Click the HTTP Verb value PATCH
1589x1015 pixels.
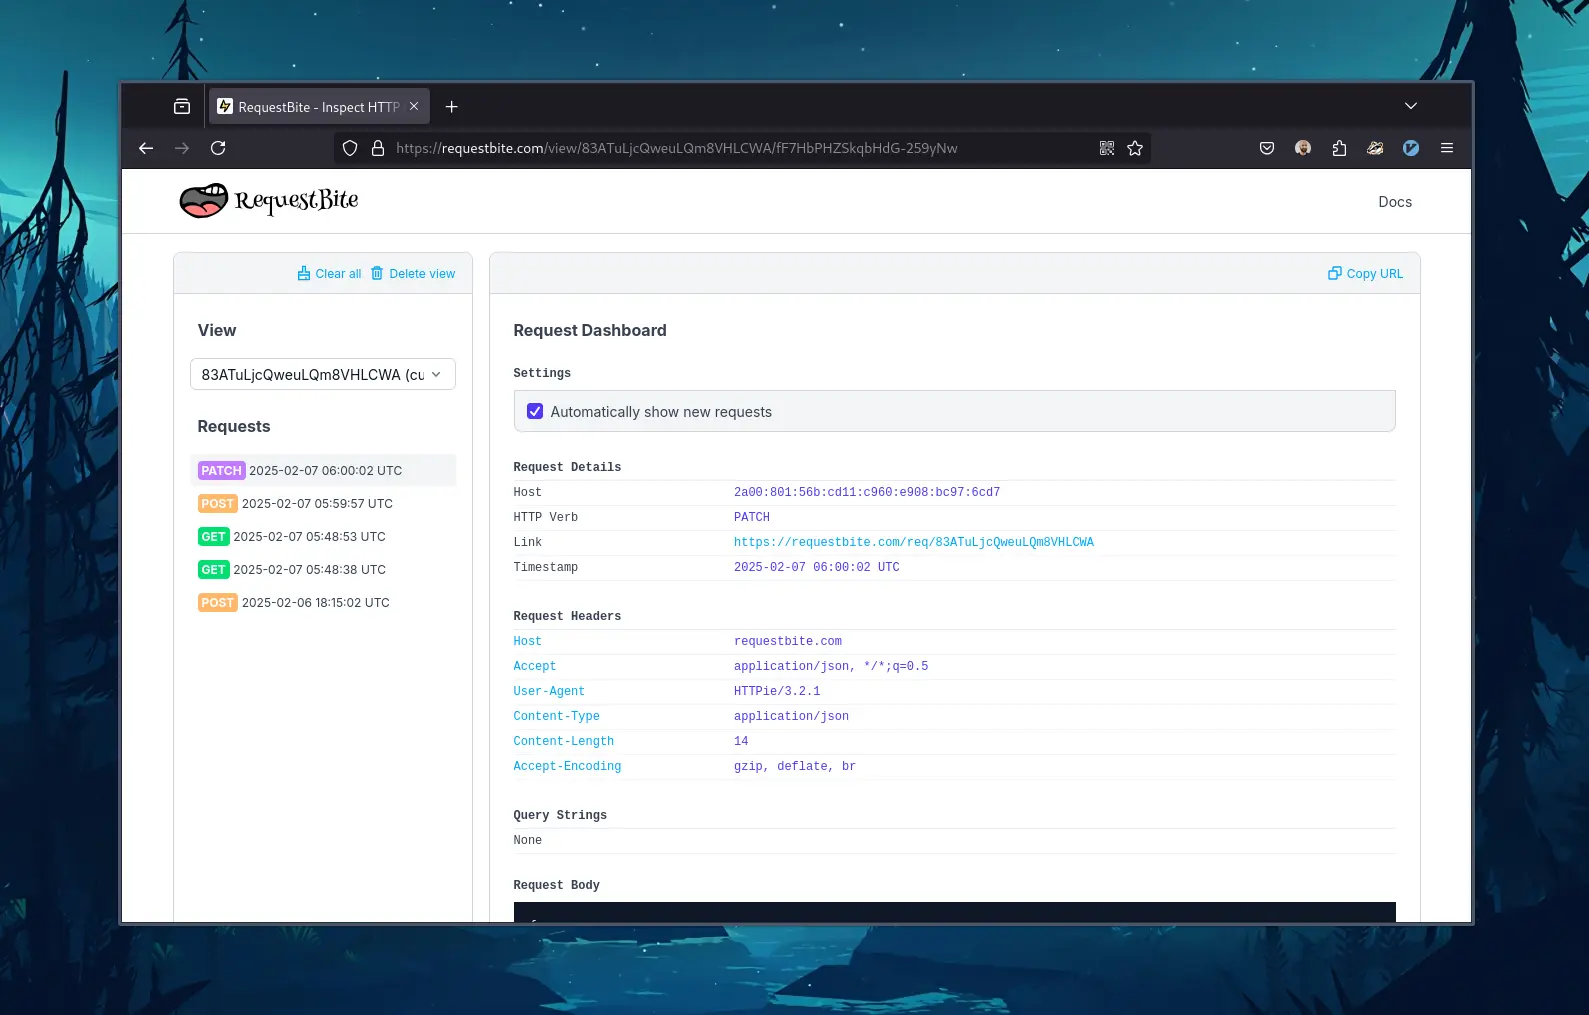(752, 517)
